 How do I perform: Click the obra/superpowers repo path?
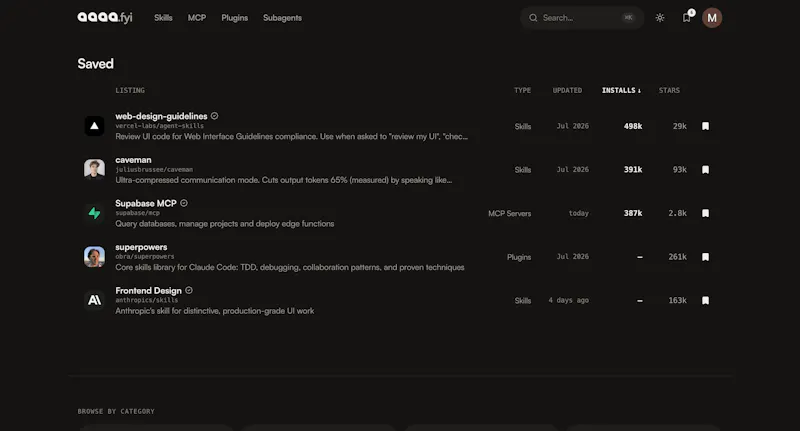[144, 257]
